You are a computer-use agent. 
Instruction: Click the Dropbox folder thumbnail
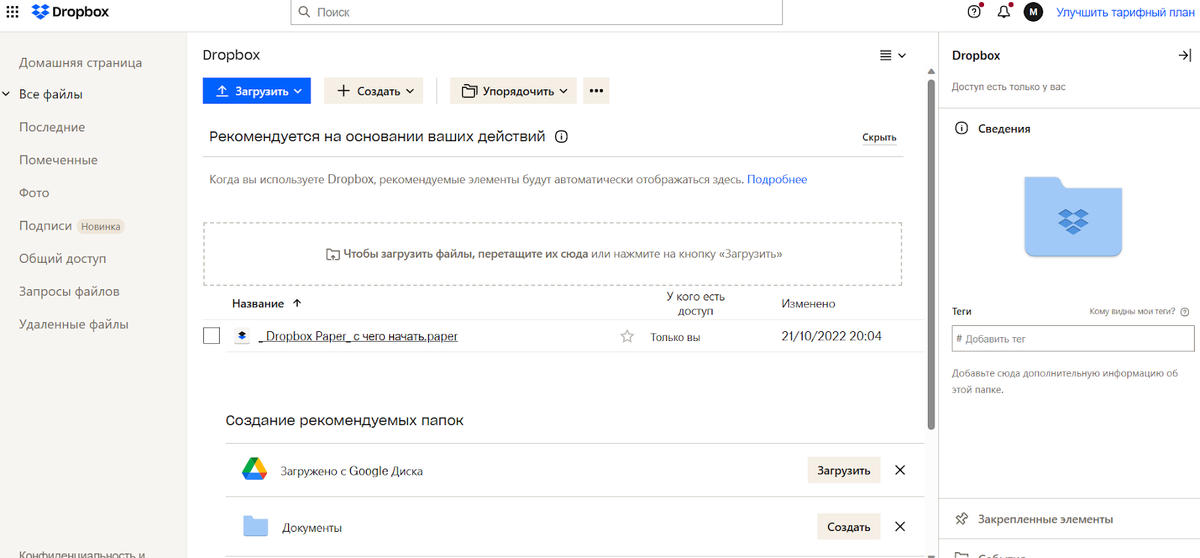[1073, 215]
